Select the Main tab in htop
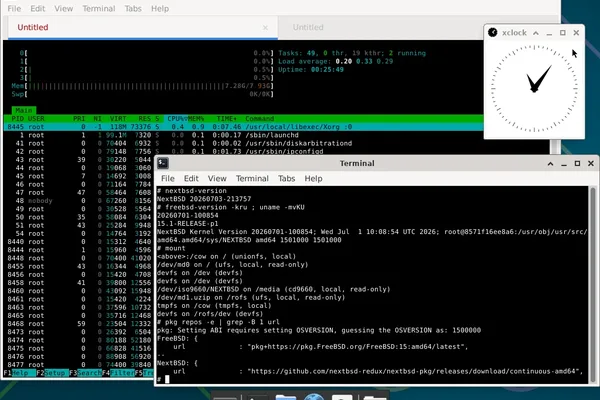This screenshot has height=400, width=600. point(24,110)
